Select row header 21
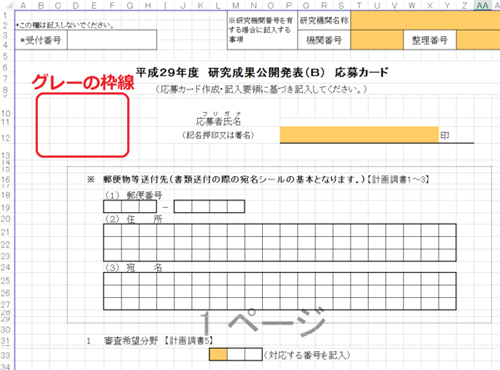 6,232
